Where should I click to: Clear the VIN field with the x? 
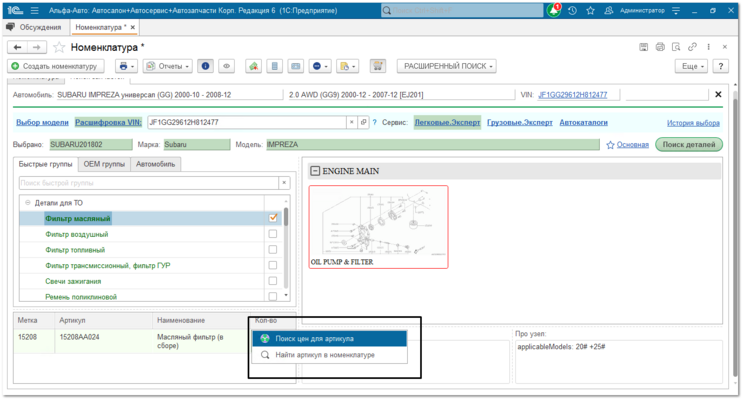[352, 122]
